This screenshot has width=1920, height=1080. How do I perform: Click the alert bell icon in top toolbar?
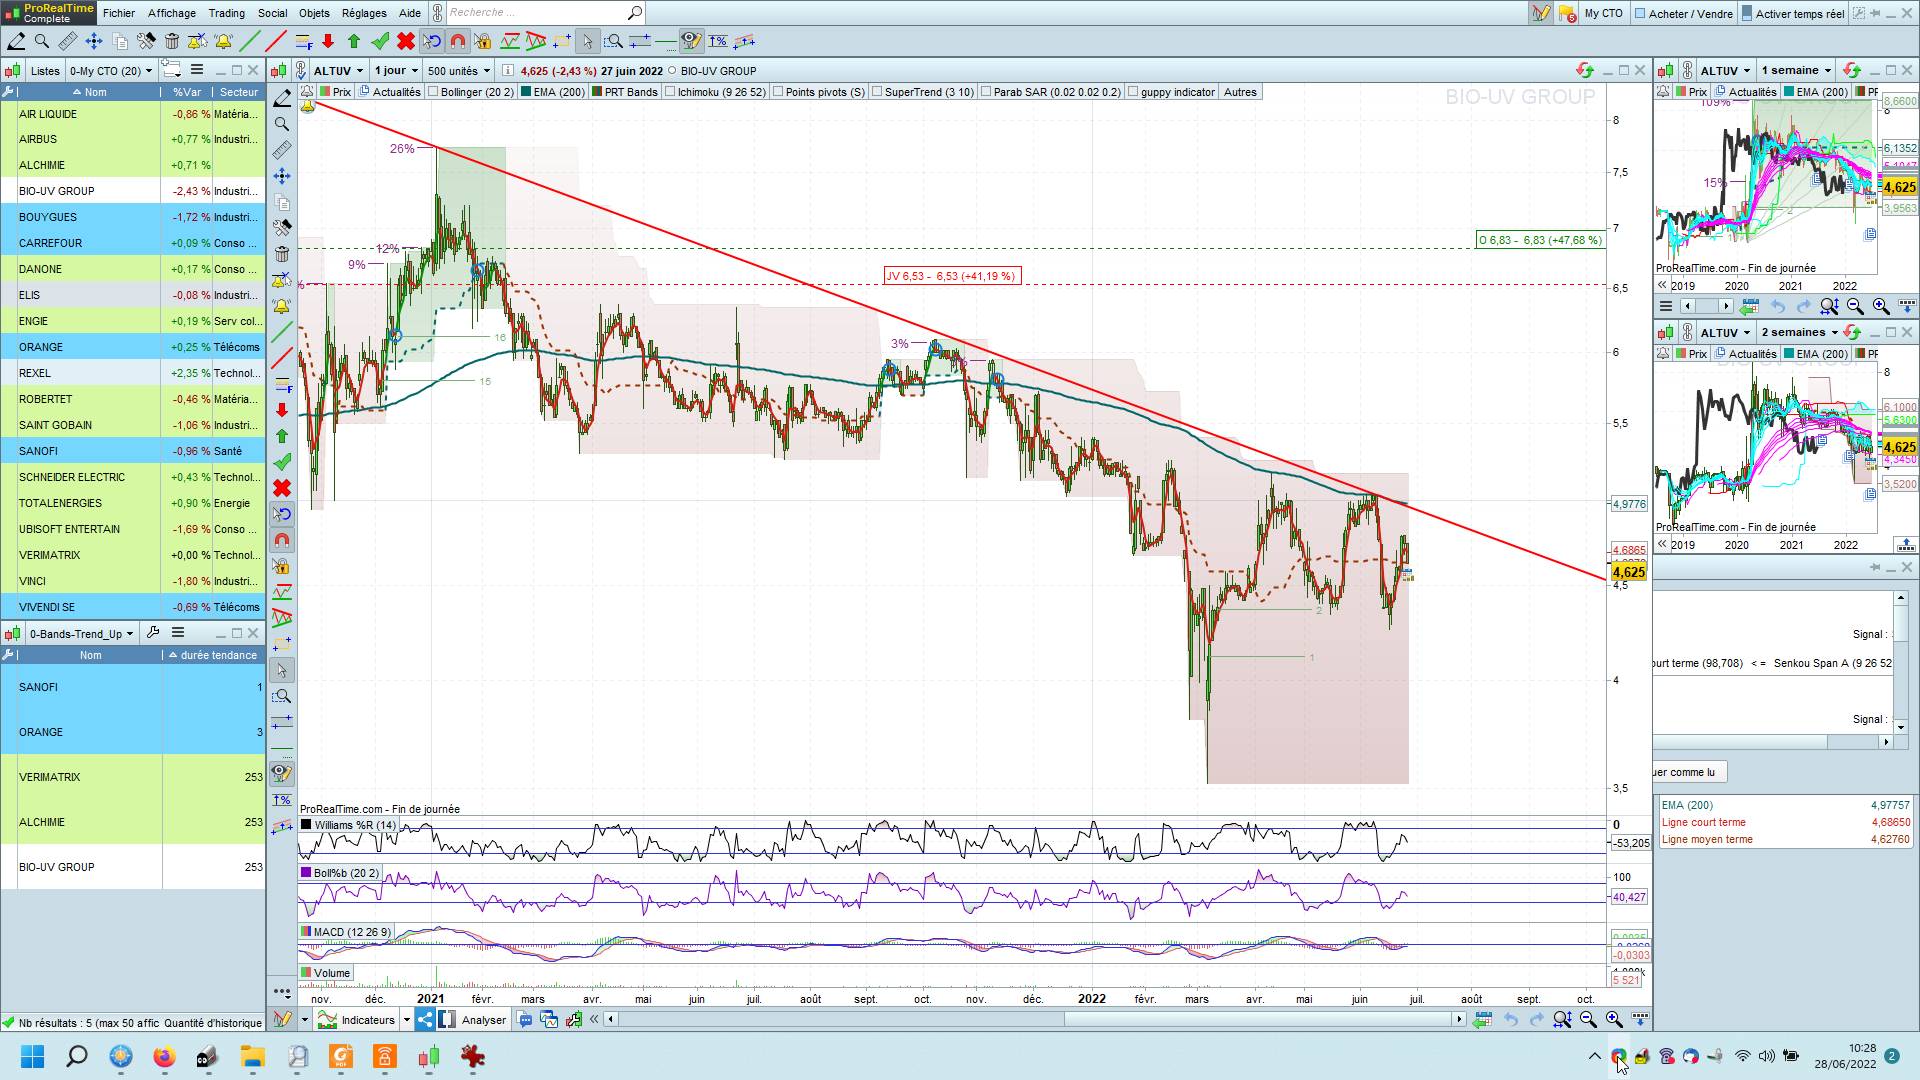pos(223,41)
